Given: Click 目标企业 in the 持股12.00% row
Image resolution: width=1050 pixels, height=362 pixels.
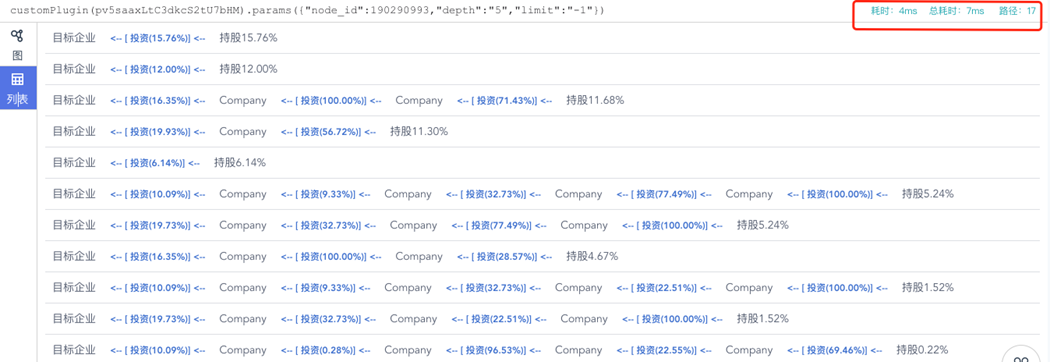Looking at the screenshot, I should point(74,69).
